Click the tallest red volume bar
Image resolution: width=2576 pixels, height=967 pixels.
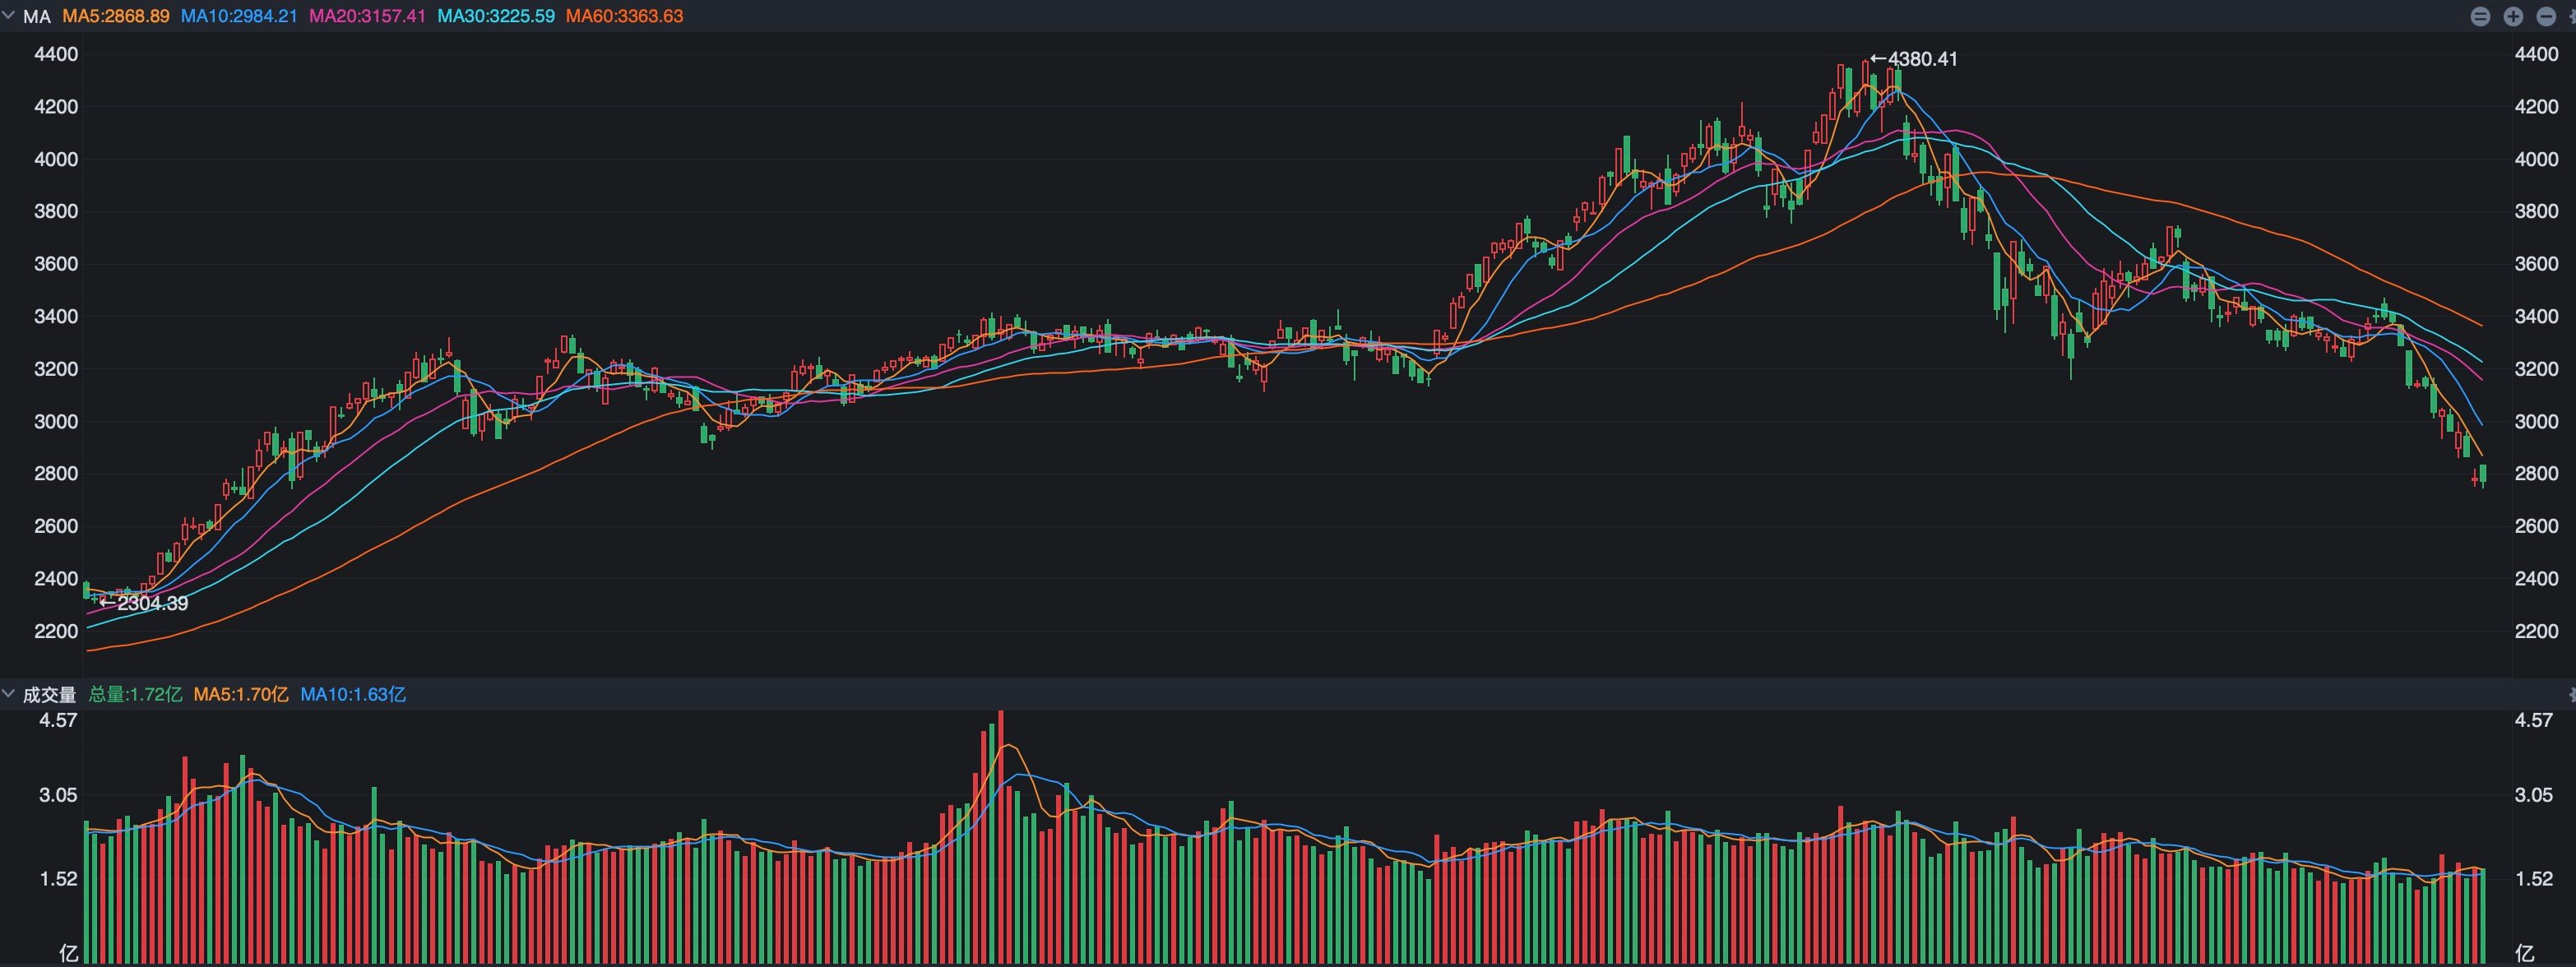tap(1000, 837)
